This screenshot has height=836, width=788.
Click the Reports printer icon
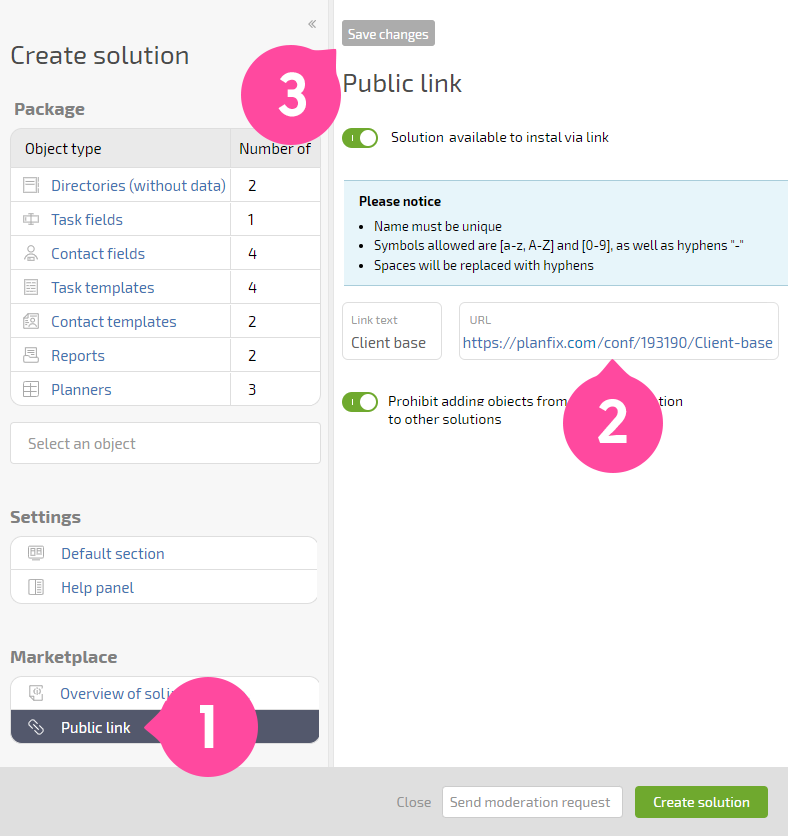click(x=31, y=355)
